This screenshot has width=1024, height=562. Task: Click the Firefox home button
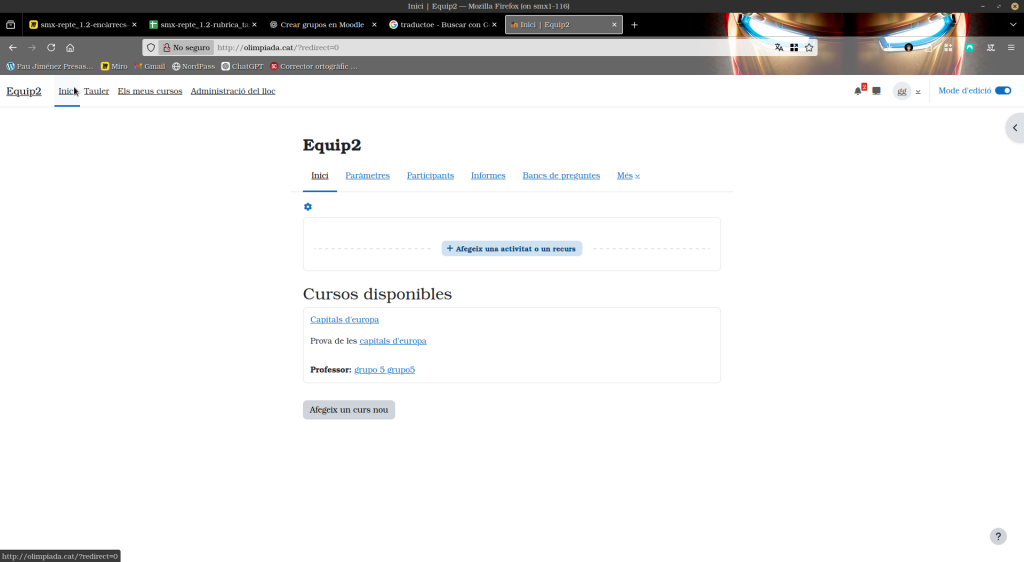[x=70, y=47]
